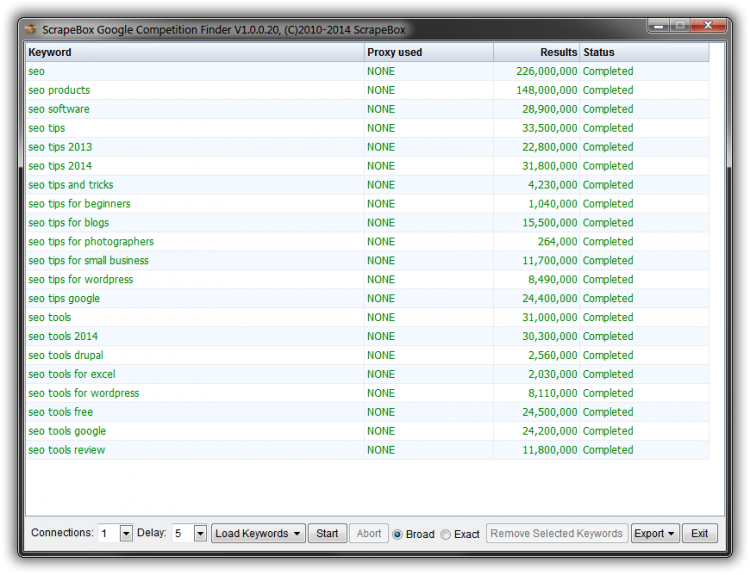Select the 'seo tools' keyword row
750x575 pixels.
[367, 318]
